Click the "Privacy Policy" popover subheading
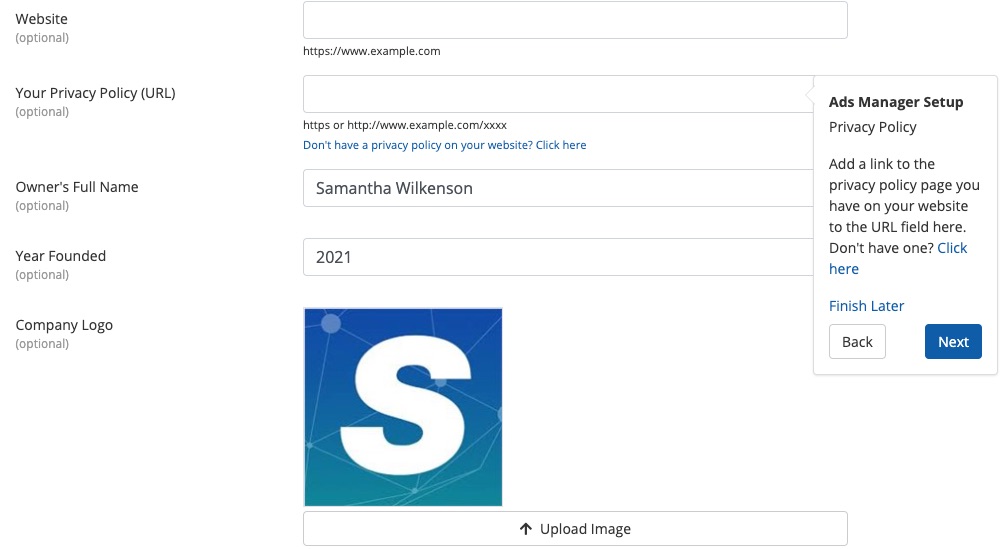This screenshot has width=1004, height=549. pyautogui.click(x=873, y=127)
